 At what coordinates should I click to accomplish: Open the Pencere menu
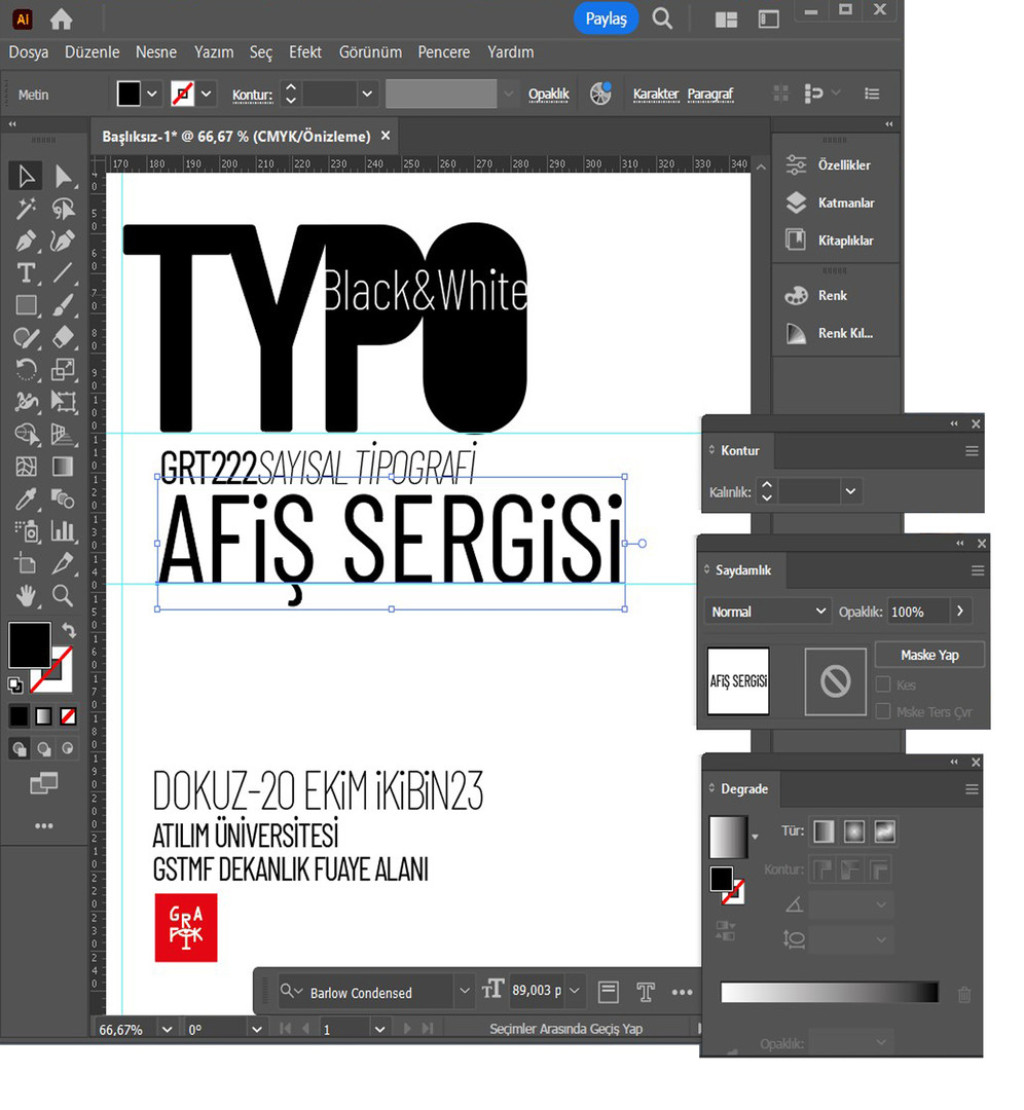coord(443,52)
